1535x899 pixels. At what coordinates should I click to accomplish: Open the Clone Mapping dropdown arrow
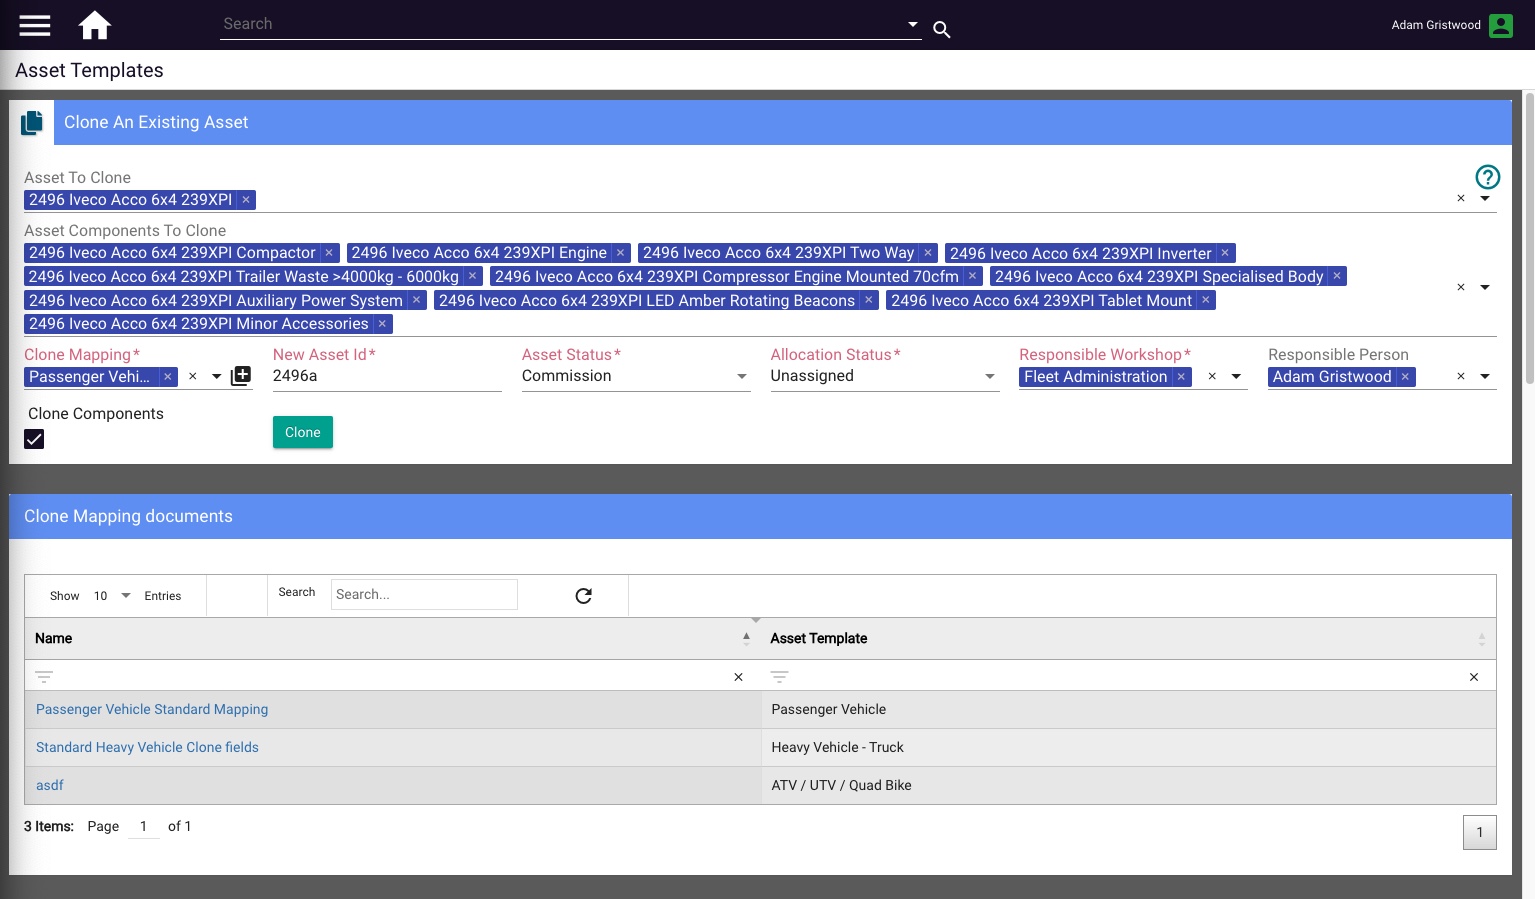point(217,376)
